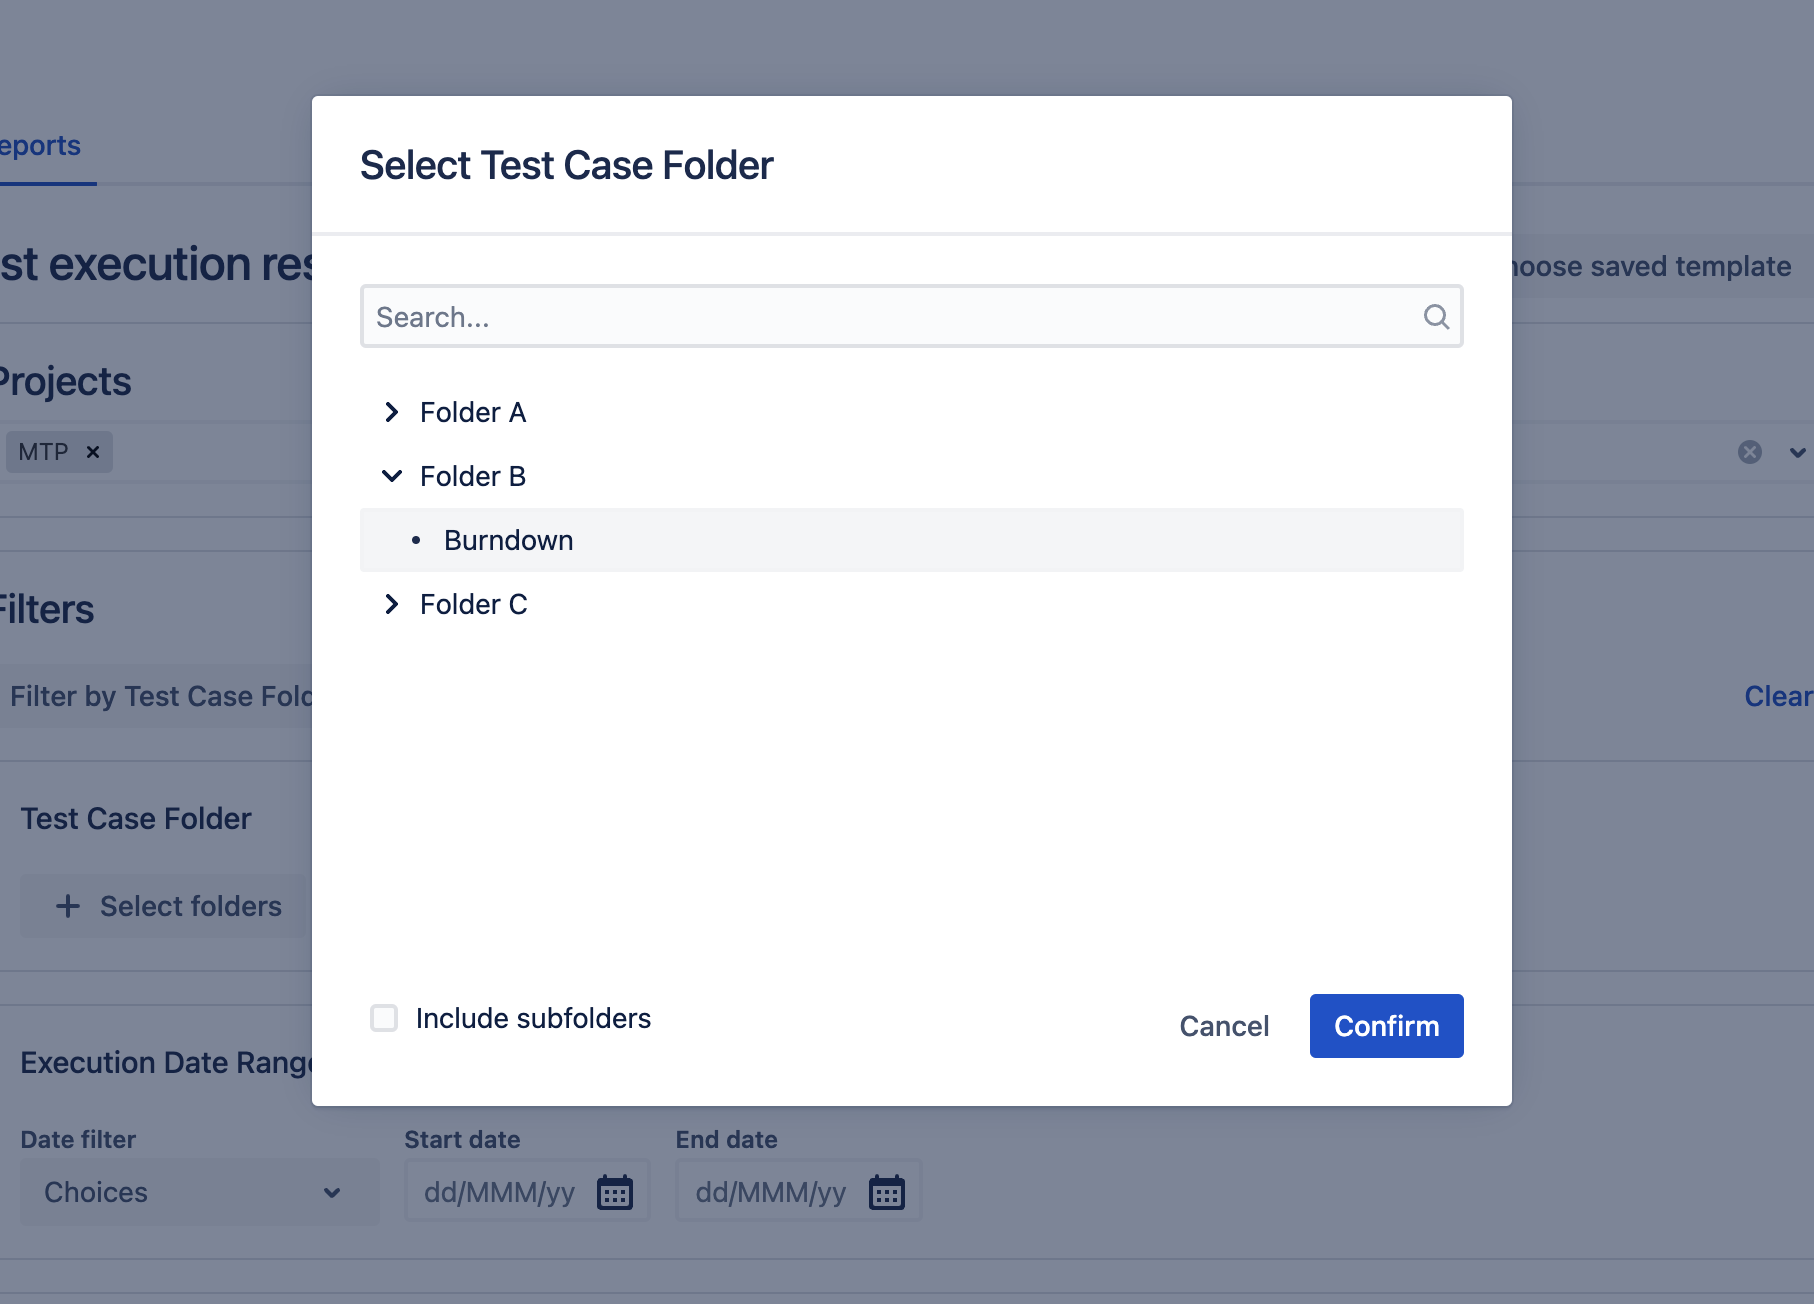Click plus icon beside Select folders
Image resolution: width=1814 pixels, height=1304 pixels.
click(x=68, y=906)
